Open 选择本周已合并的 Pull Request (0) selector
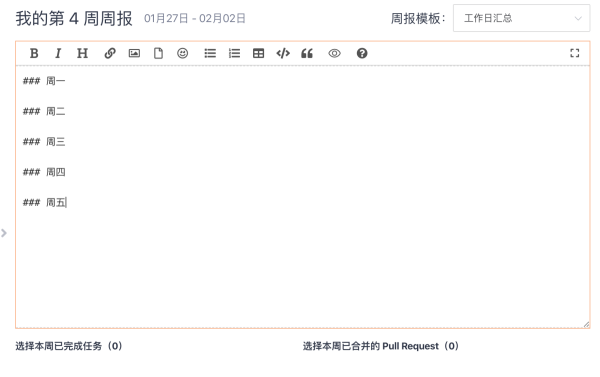600x377 pixels. point(381,346)
